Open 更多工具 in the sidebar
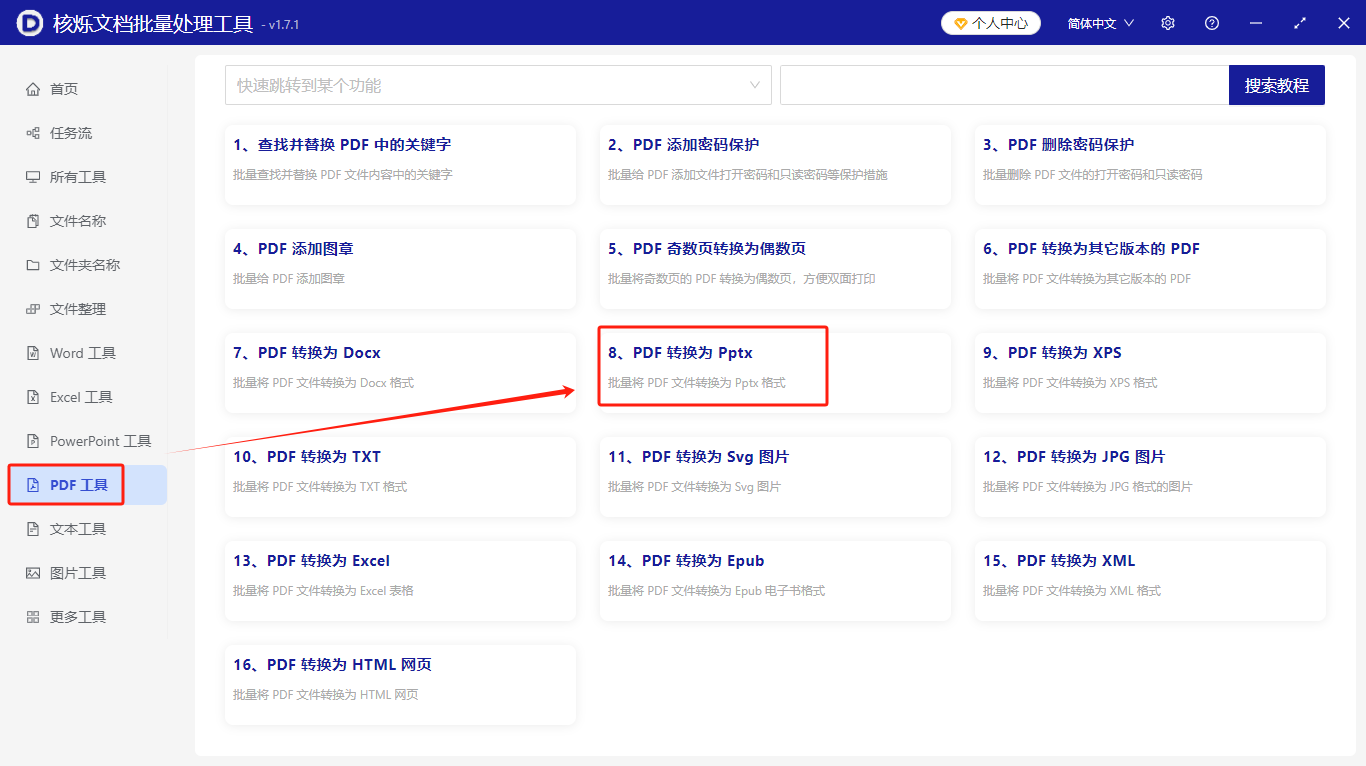 coord(84,617)
